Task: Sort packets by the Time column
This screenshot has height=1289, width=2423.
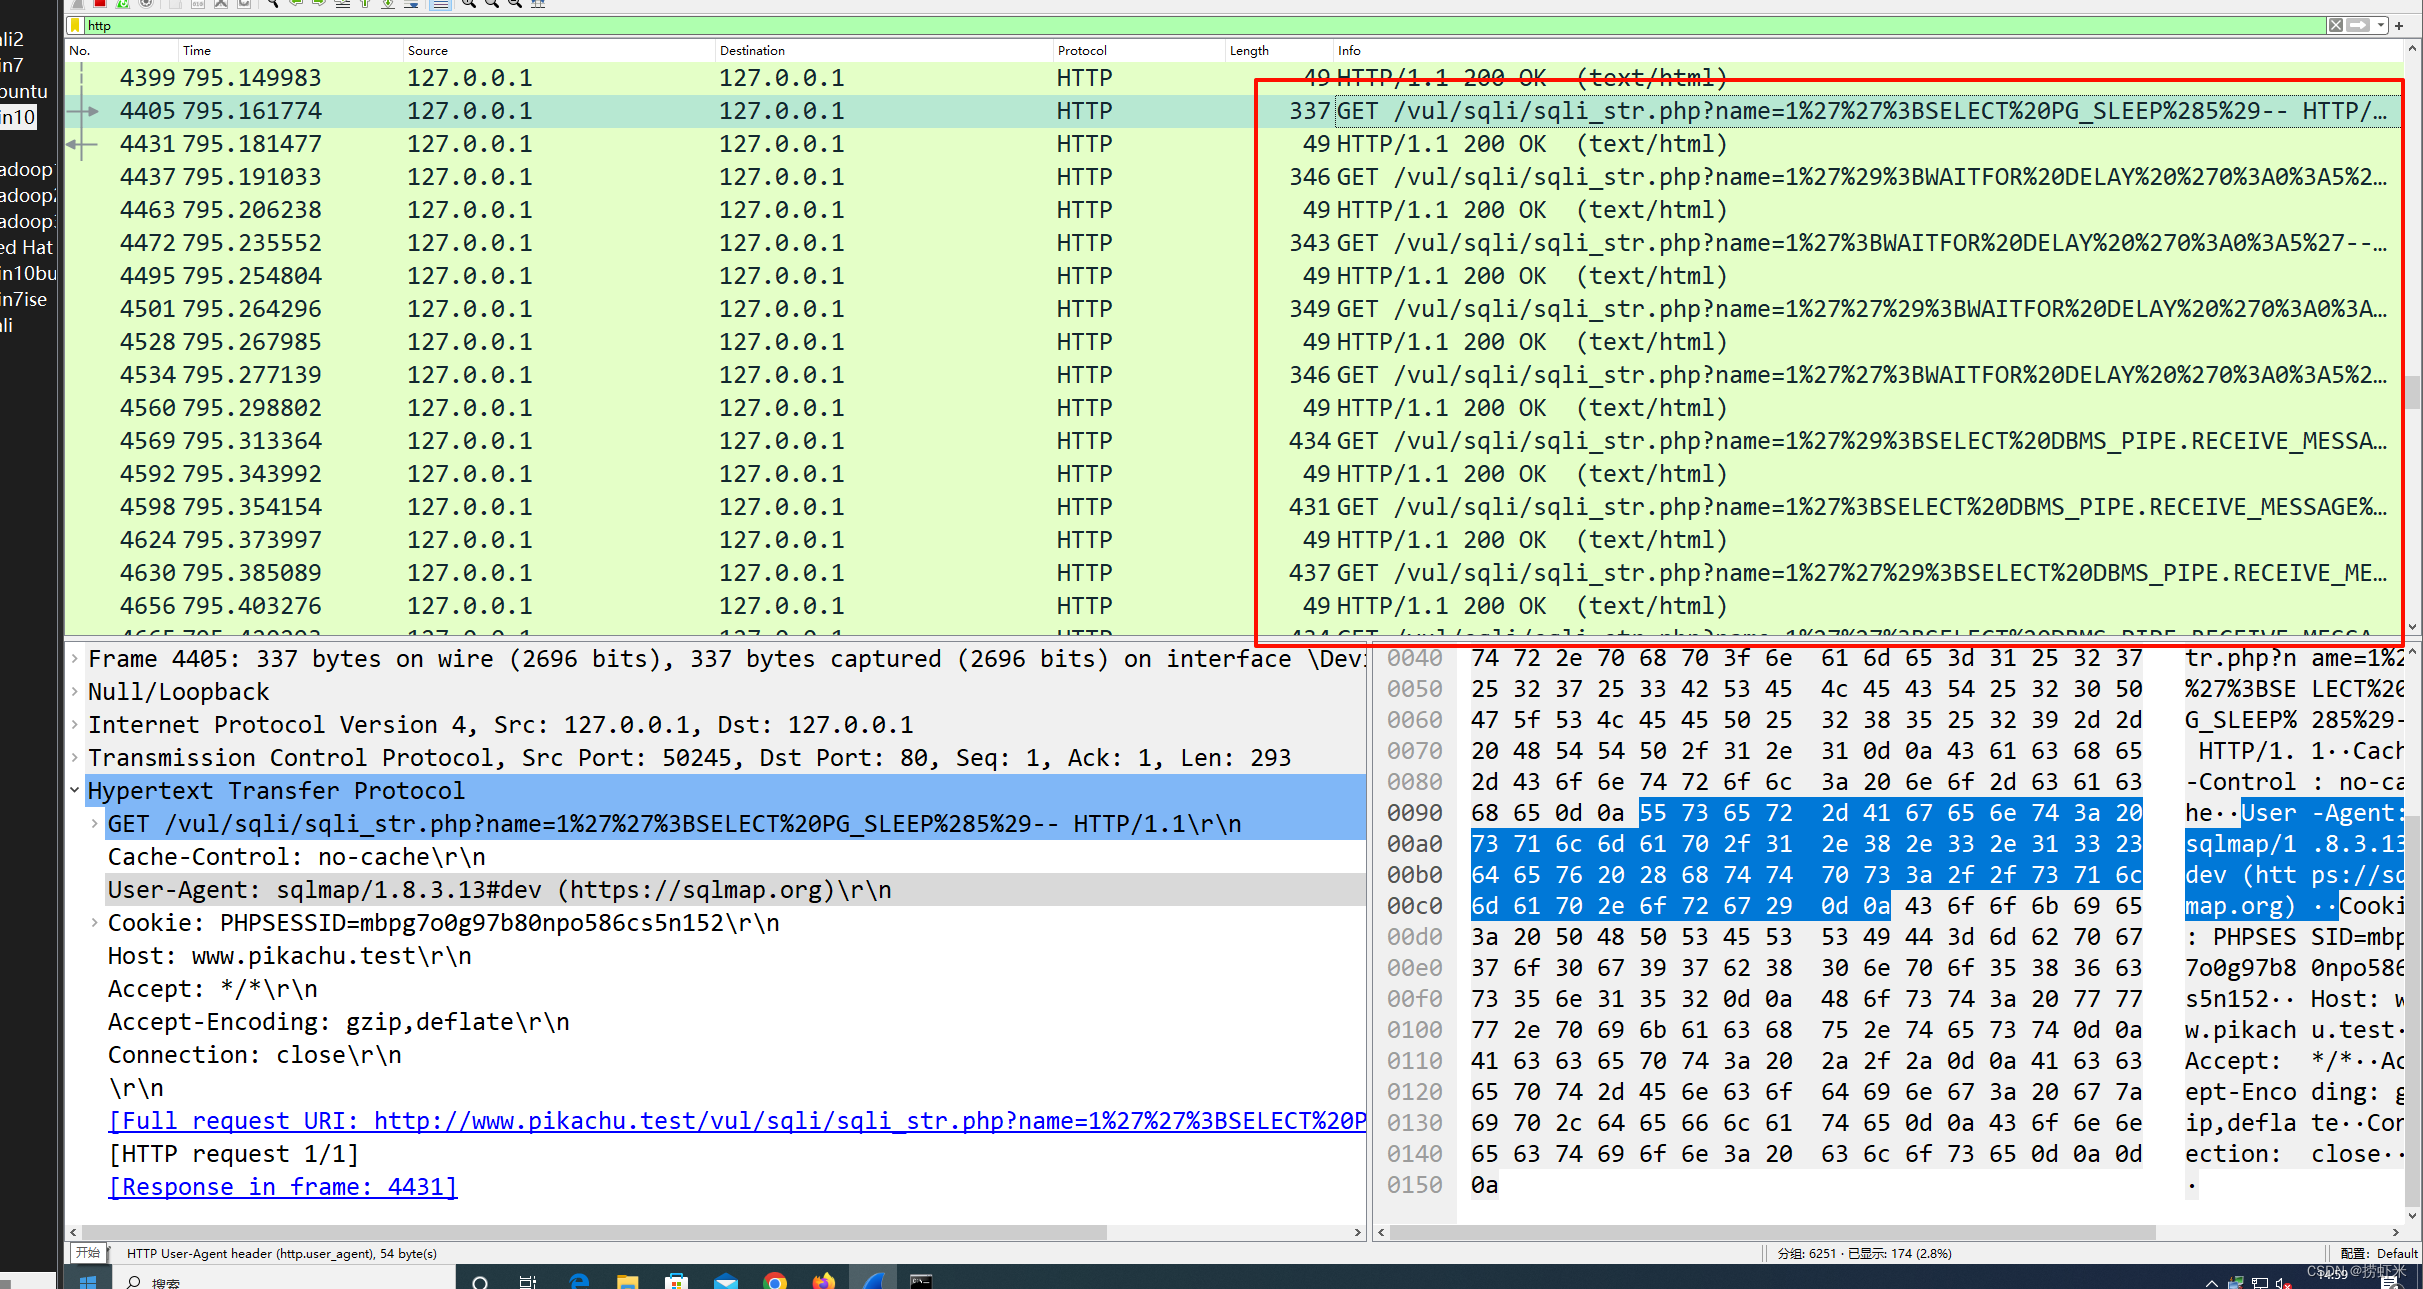Action: pyautogui.click(x=291, y=50)
